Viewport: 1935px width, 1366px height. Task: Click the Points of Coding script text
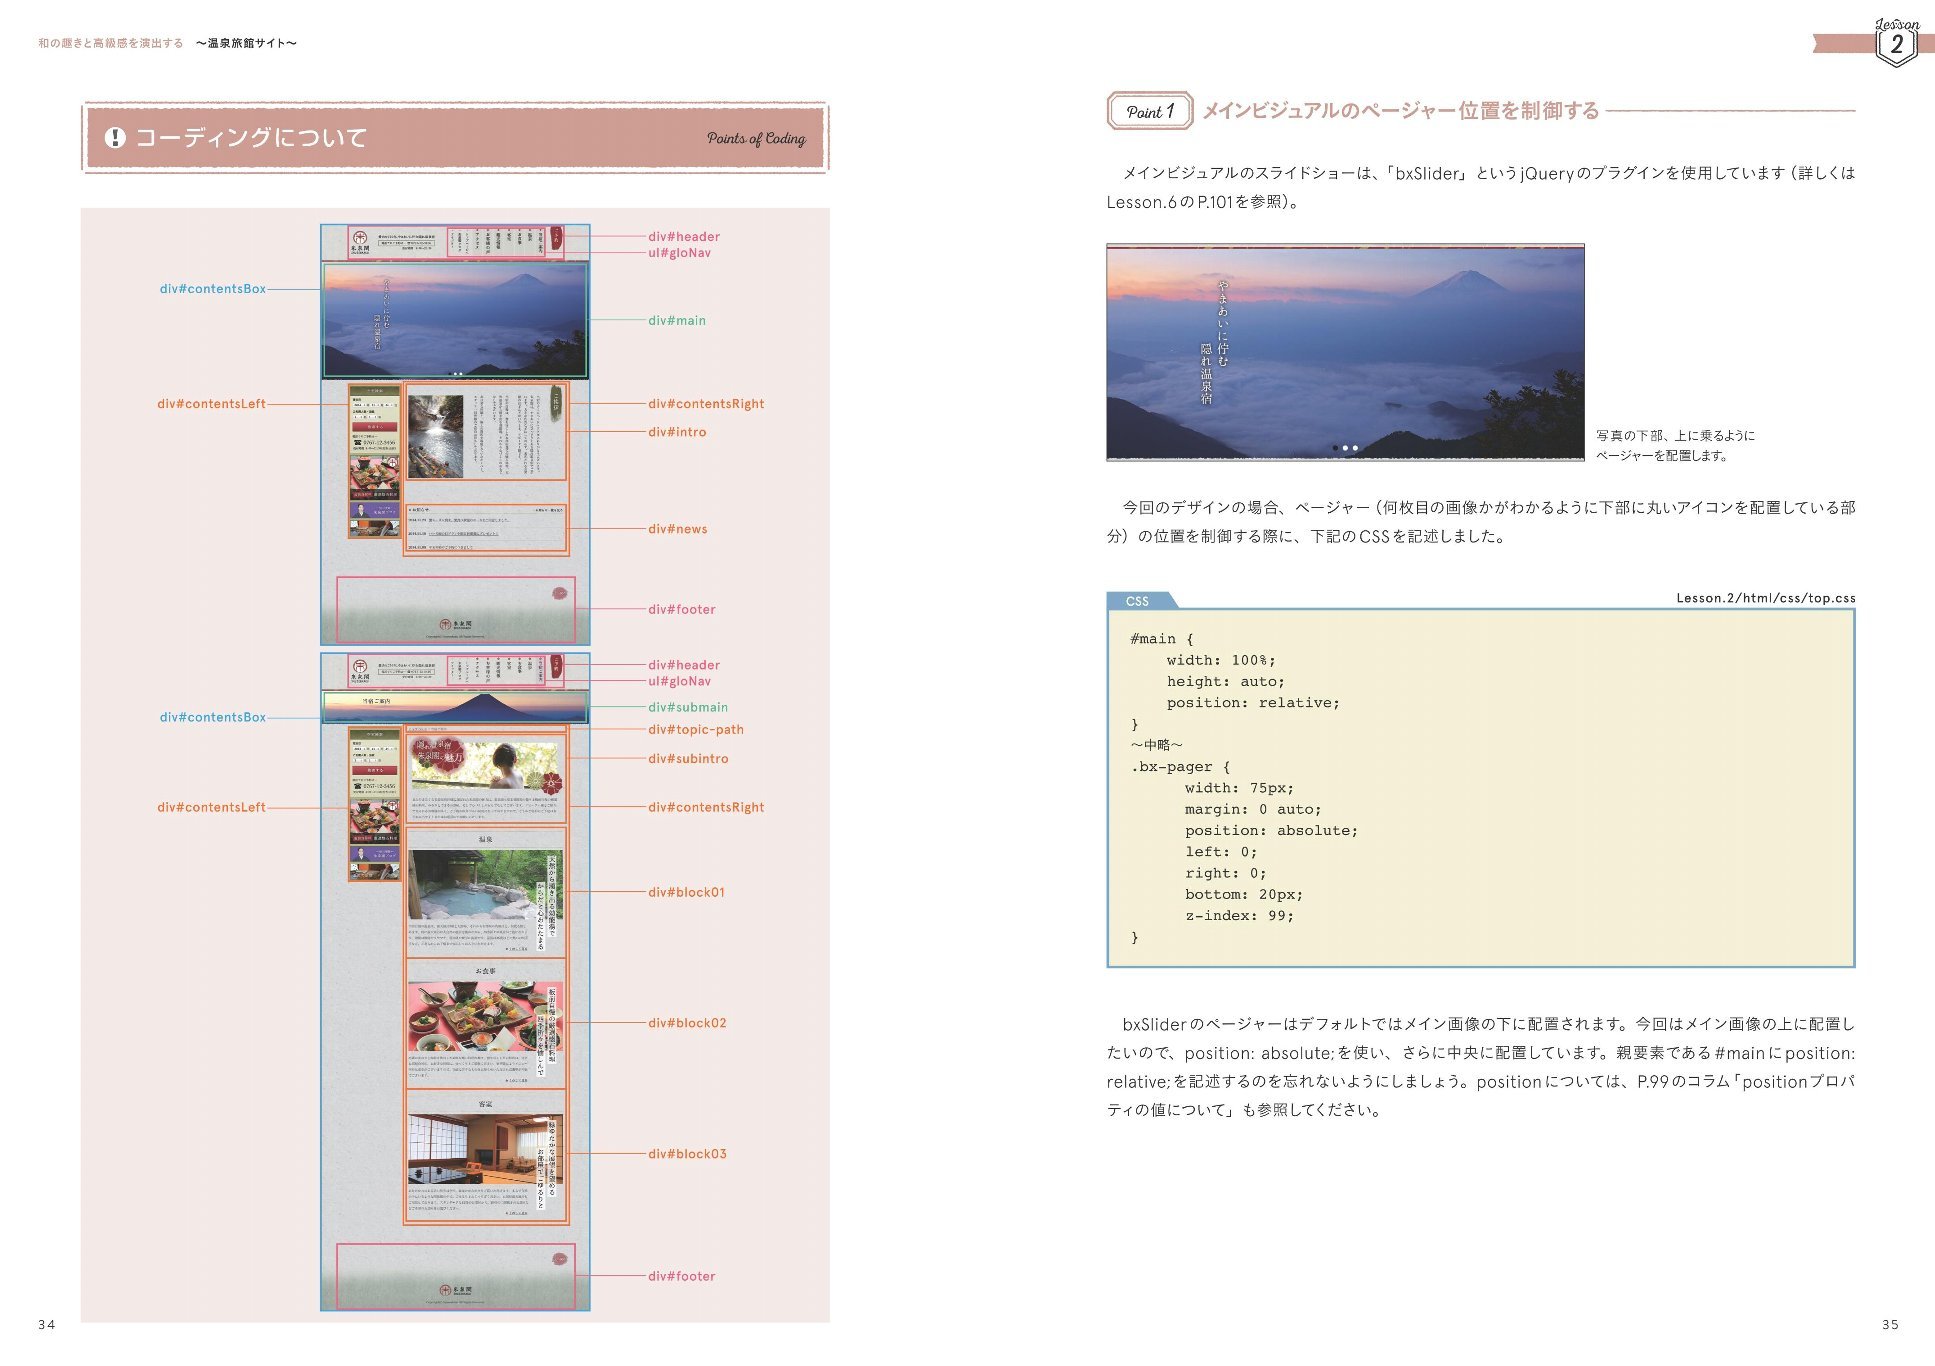click(755, 139)
